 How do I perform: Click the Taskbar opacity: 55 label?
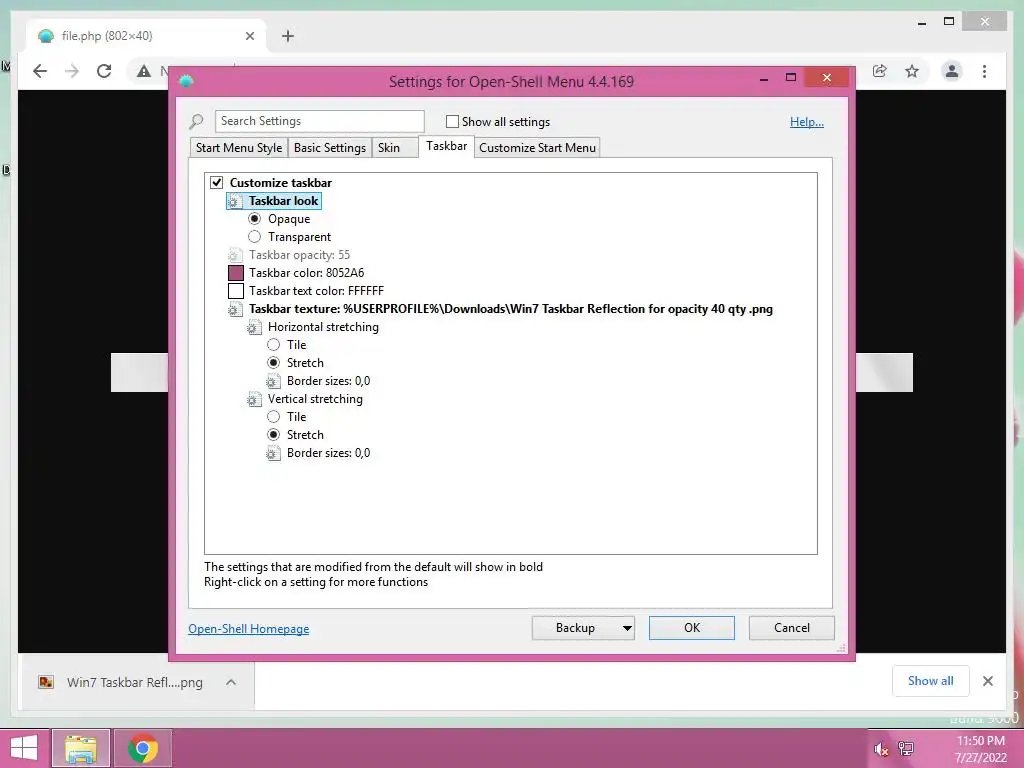pos(300,255)
